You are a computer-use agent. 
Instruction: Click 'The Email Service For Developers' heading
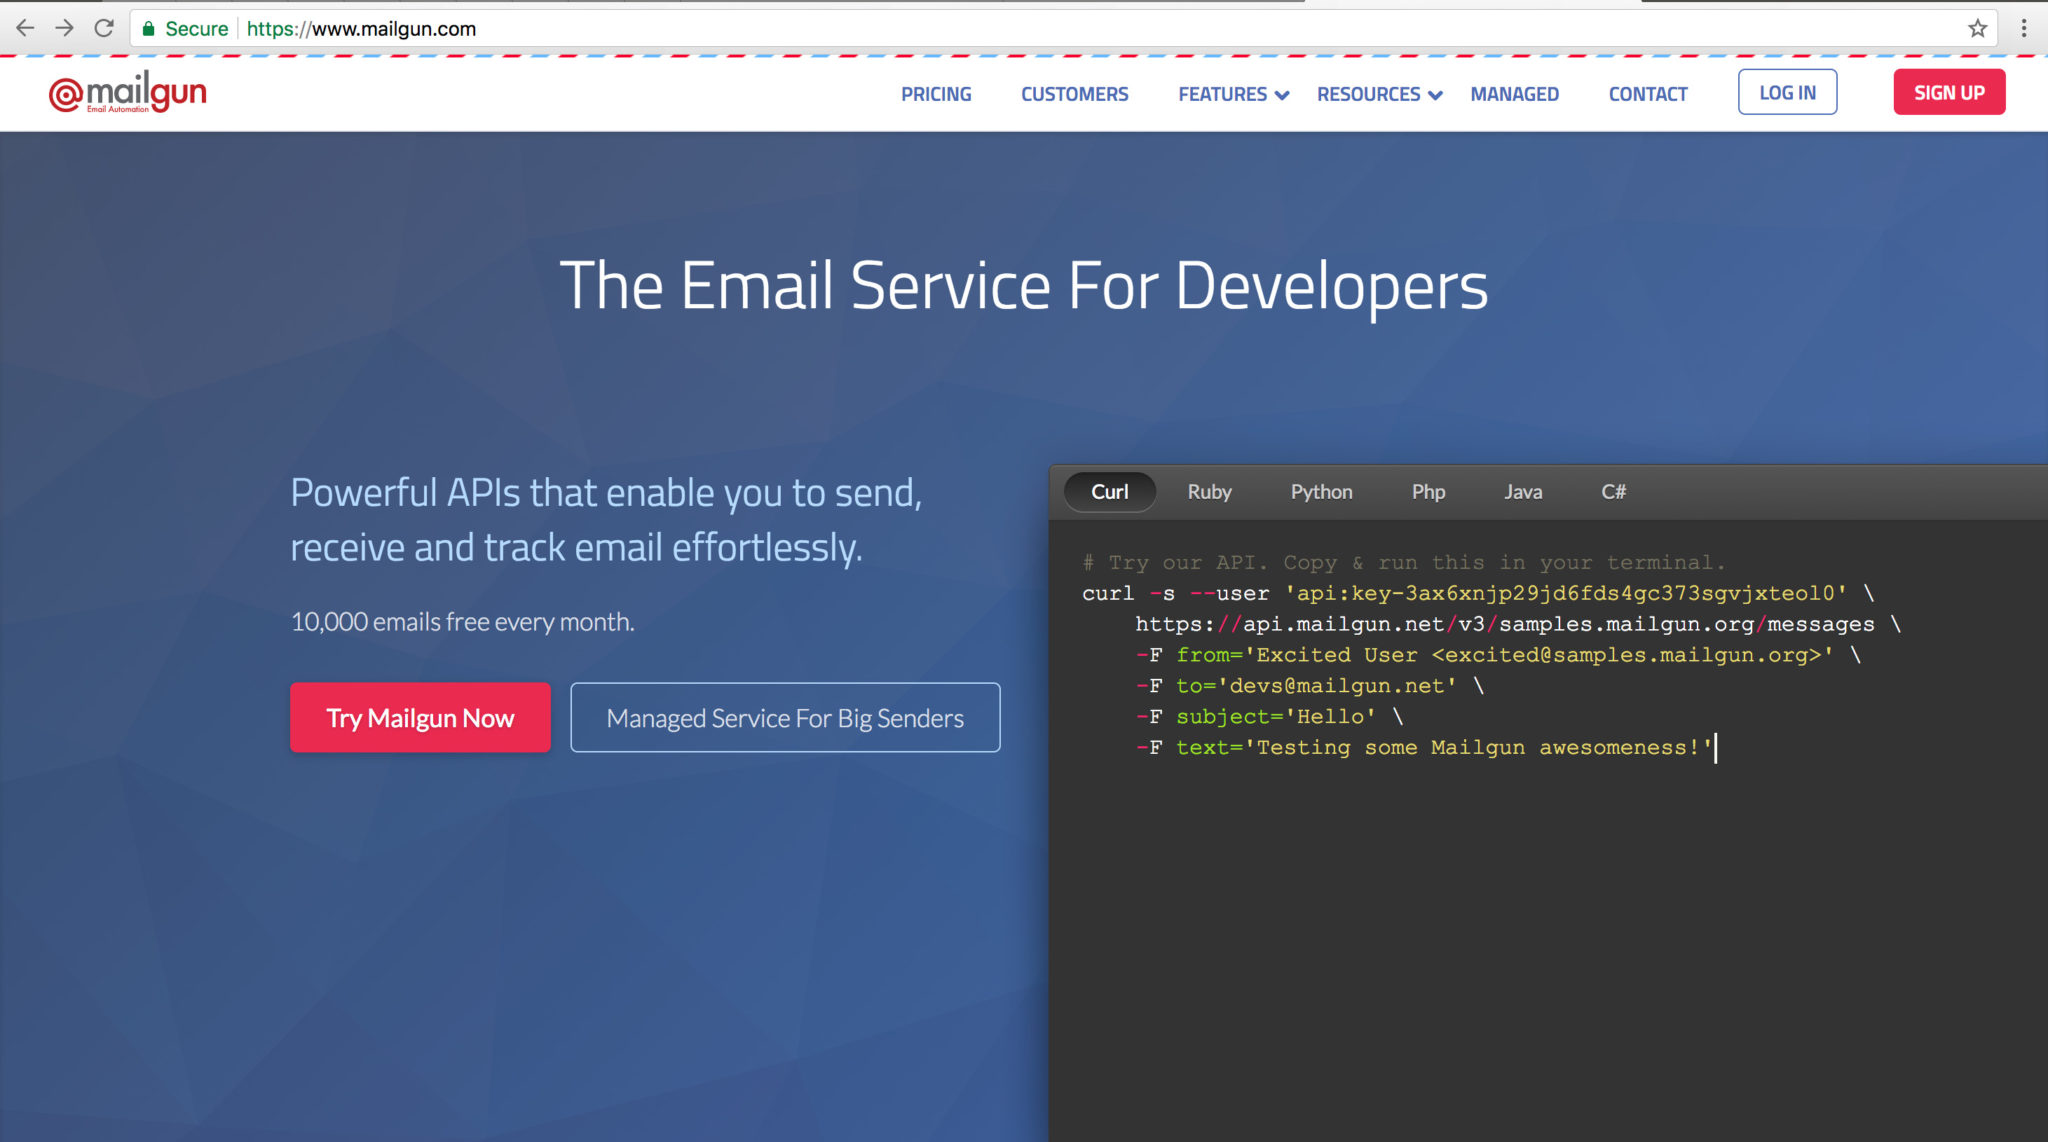pyautogui.click(x=1024, y=286)
